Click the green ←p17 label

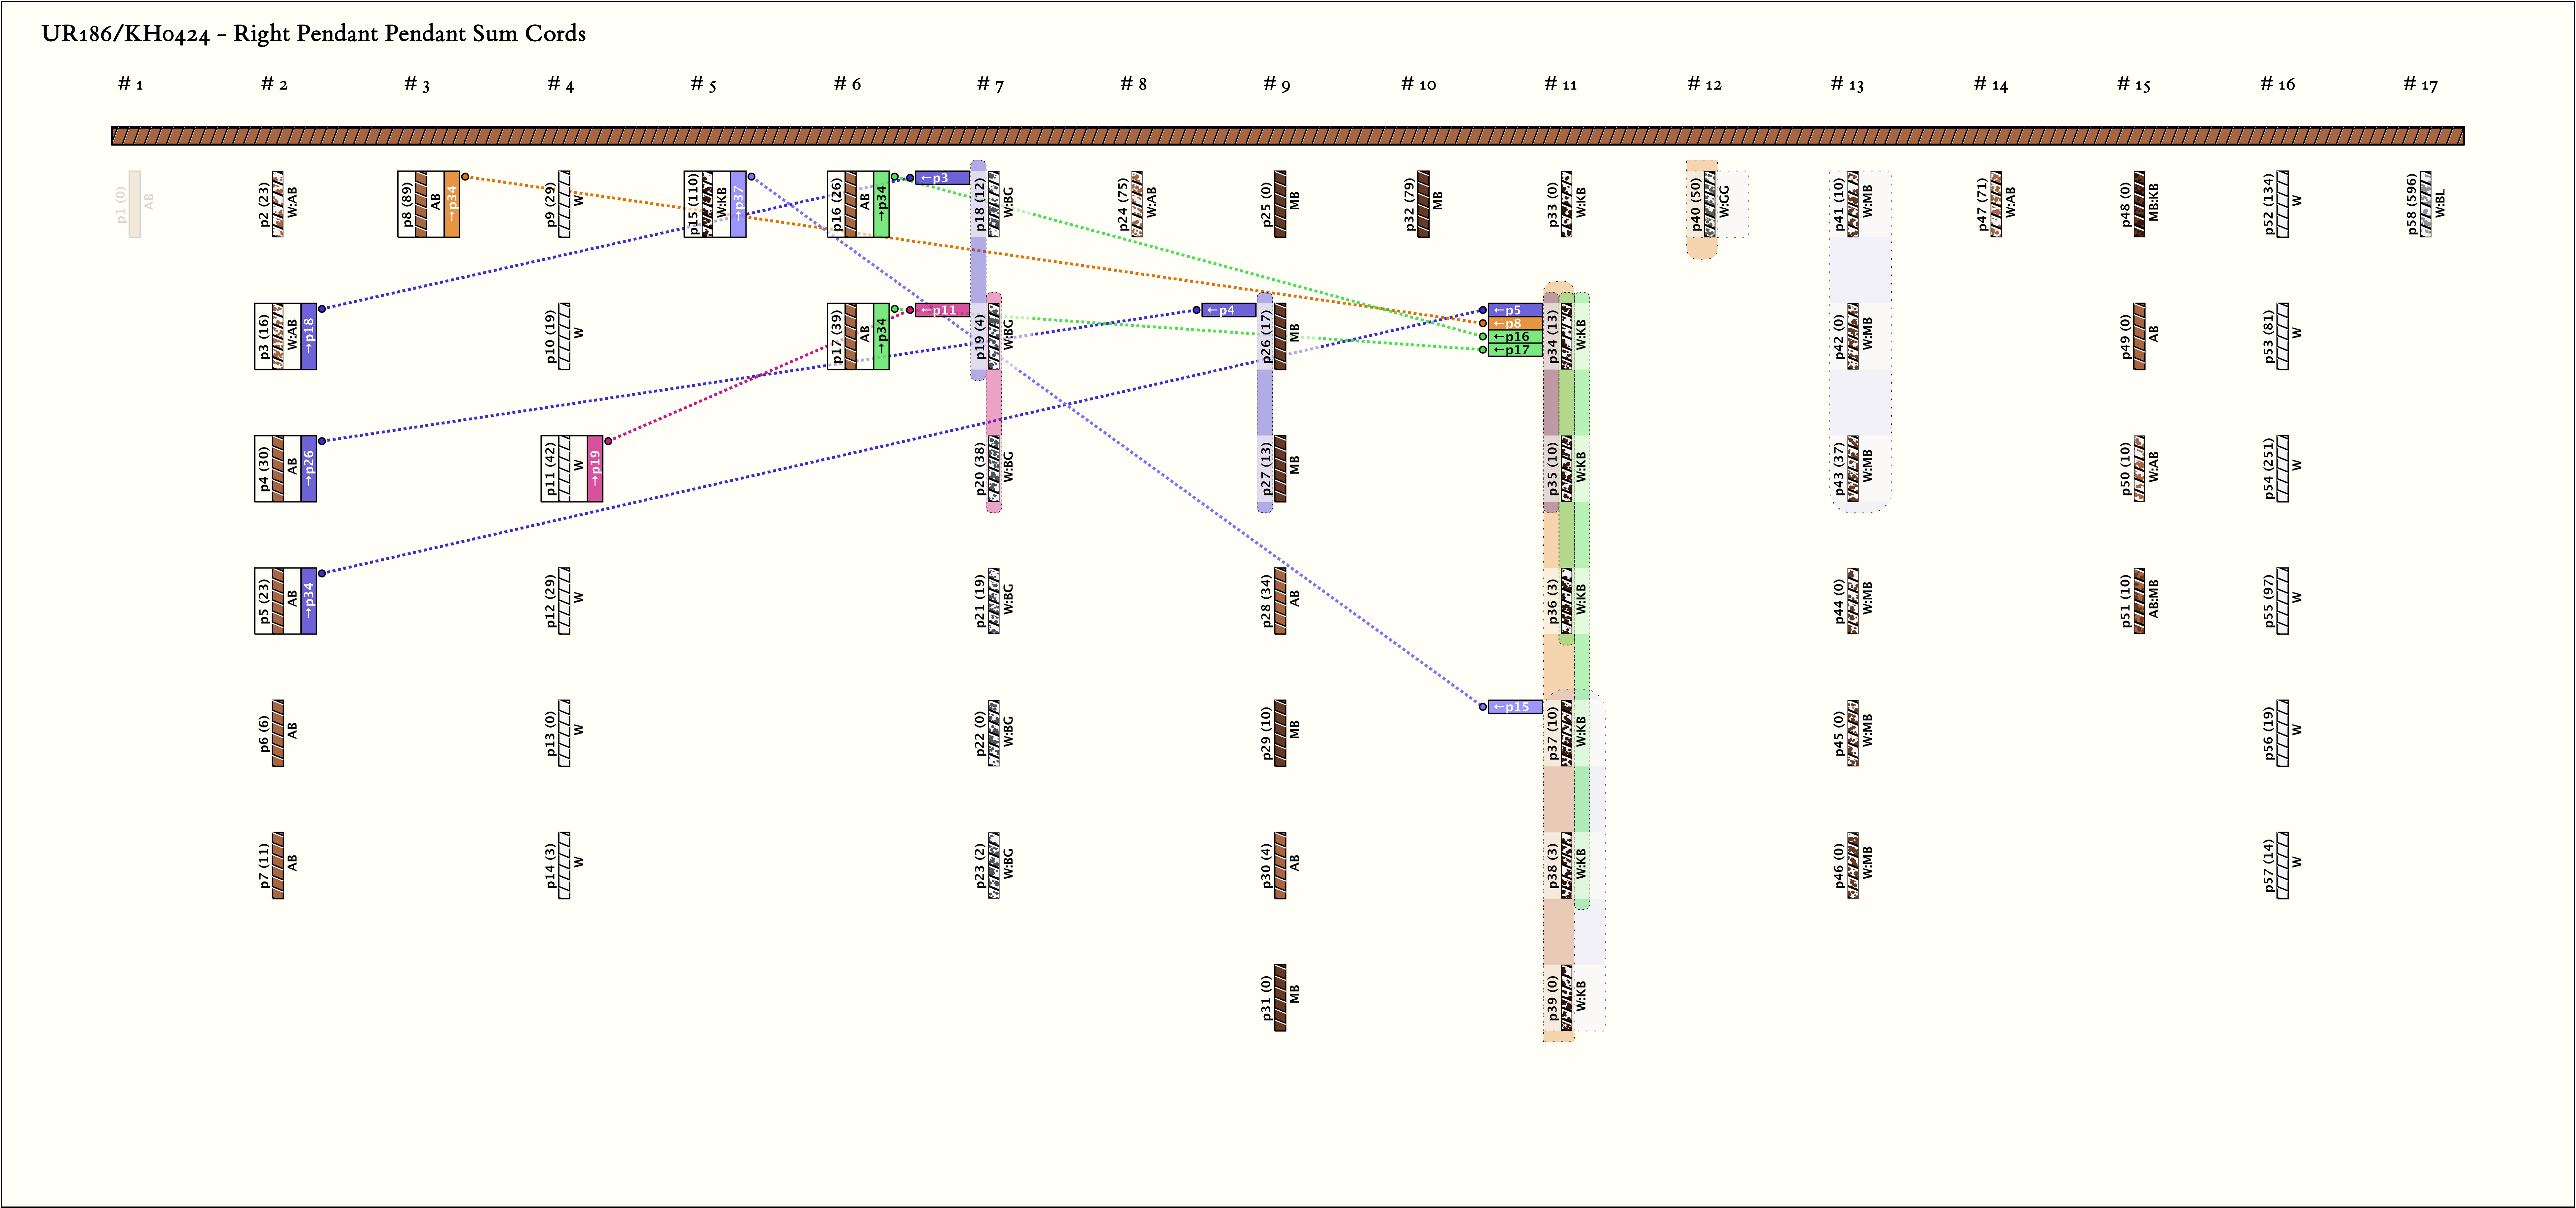(1515, 350)
